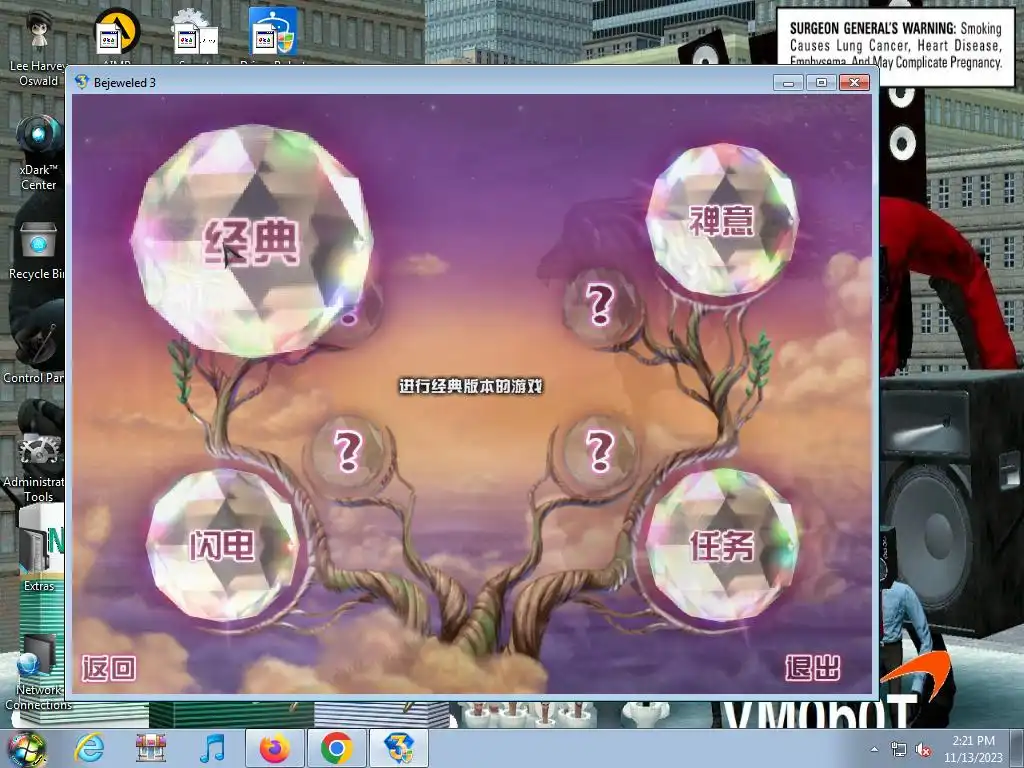Open the store stall taskbar icon
1024x768 pixels.
tap(151, 748)
